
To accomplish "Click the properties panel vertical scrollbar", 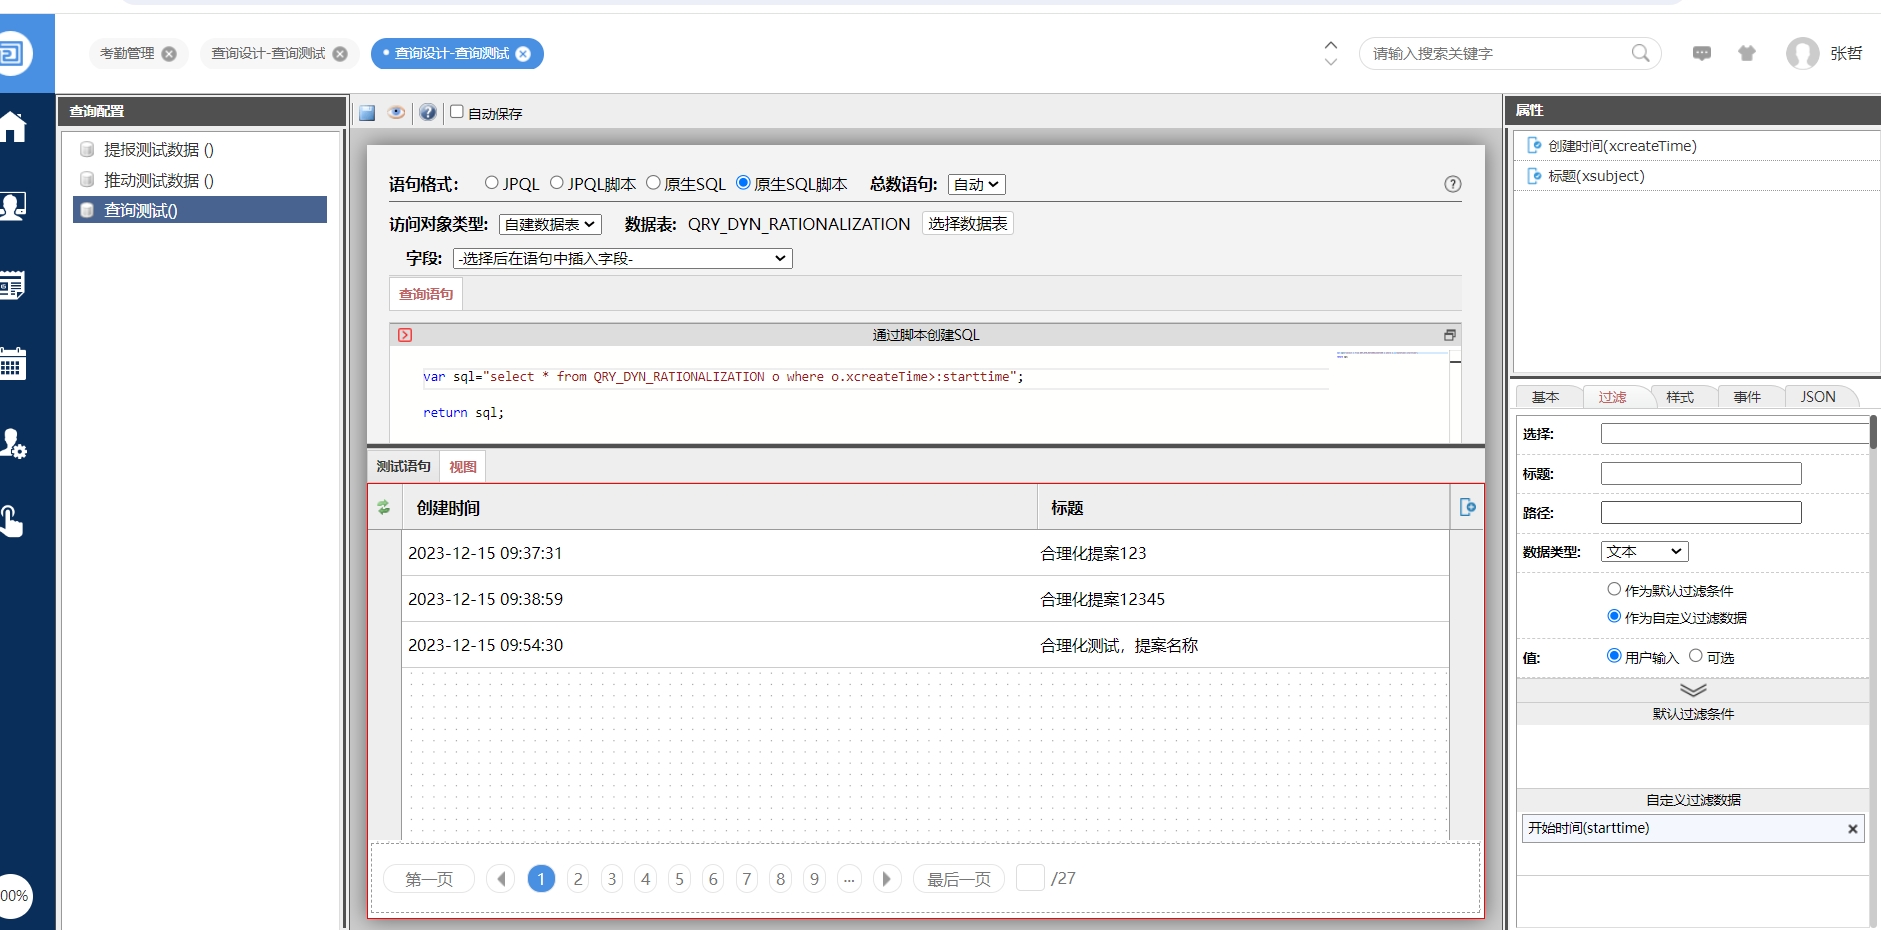I will click(1873, 433).
